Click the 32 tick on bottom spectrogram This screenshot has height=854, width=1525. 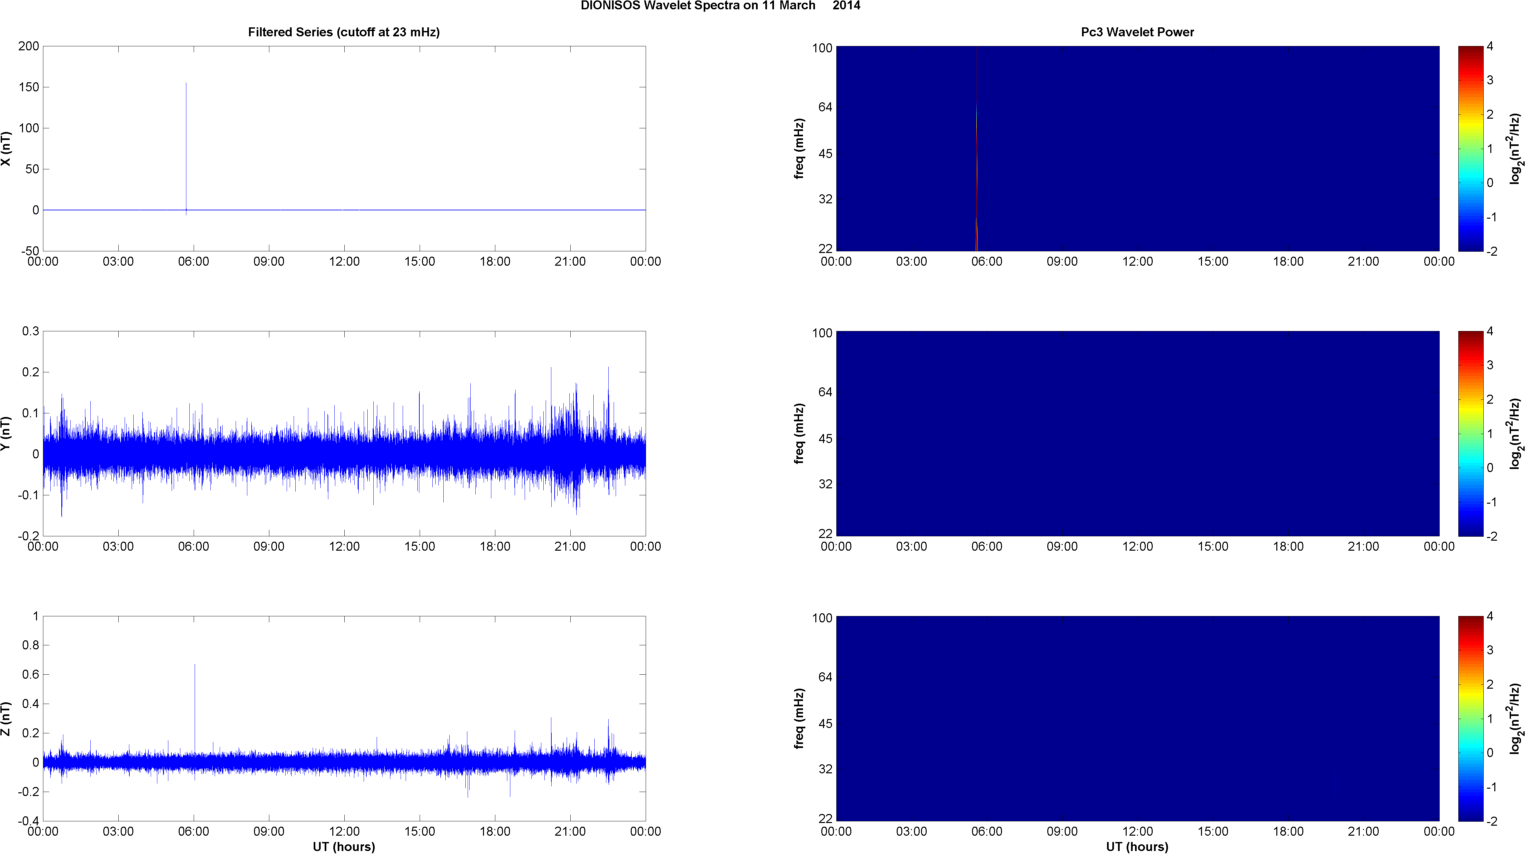point(824,770)
